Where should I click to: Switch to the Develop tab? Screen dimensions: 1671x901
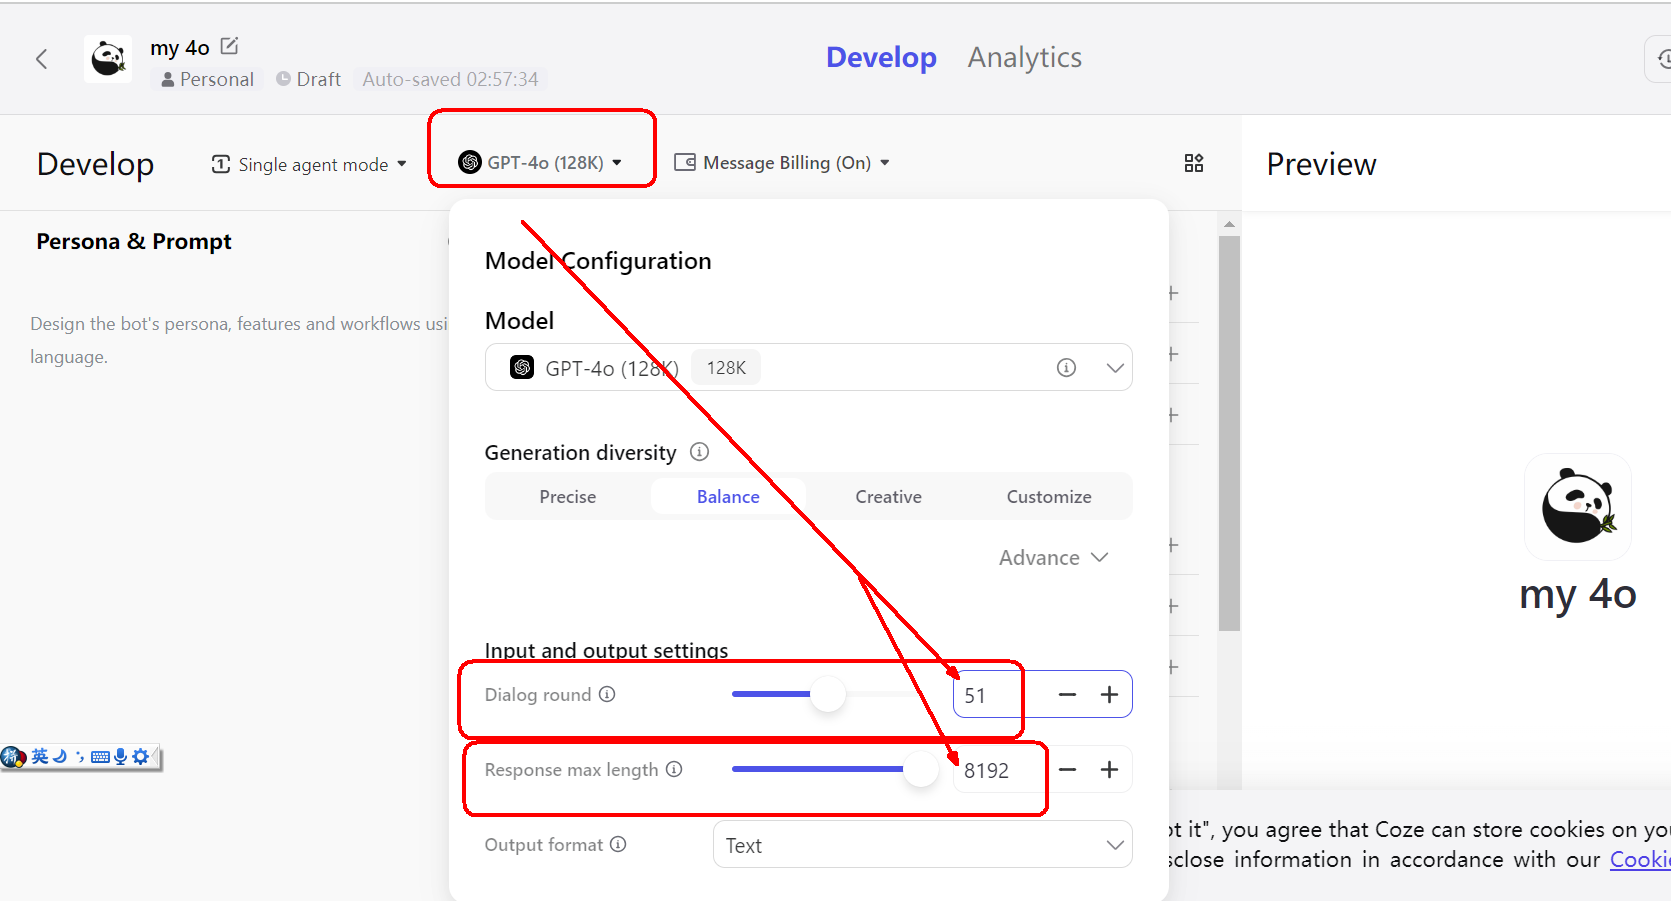pos(881,57)
